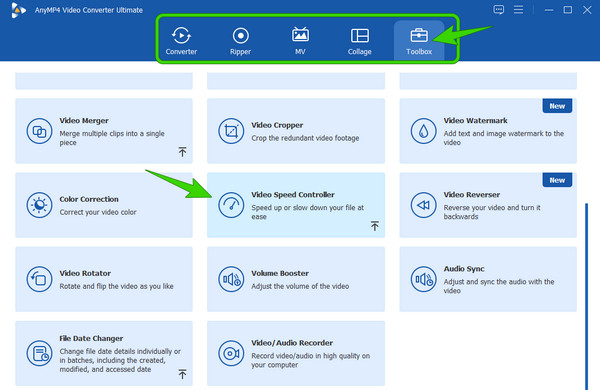
Task: Go to the Collage tab
Action: [x=360, y=41]
